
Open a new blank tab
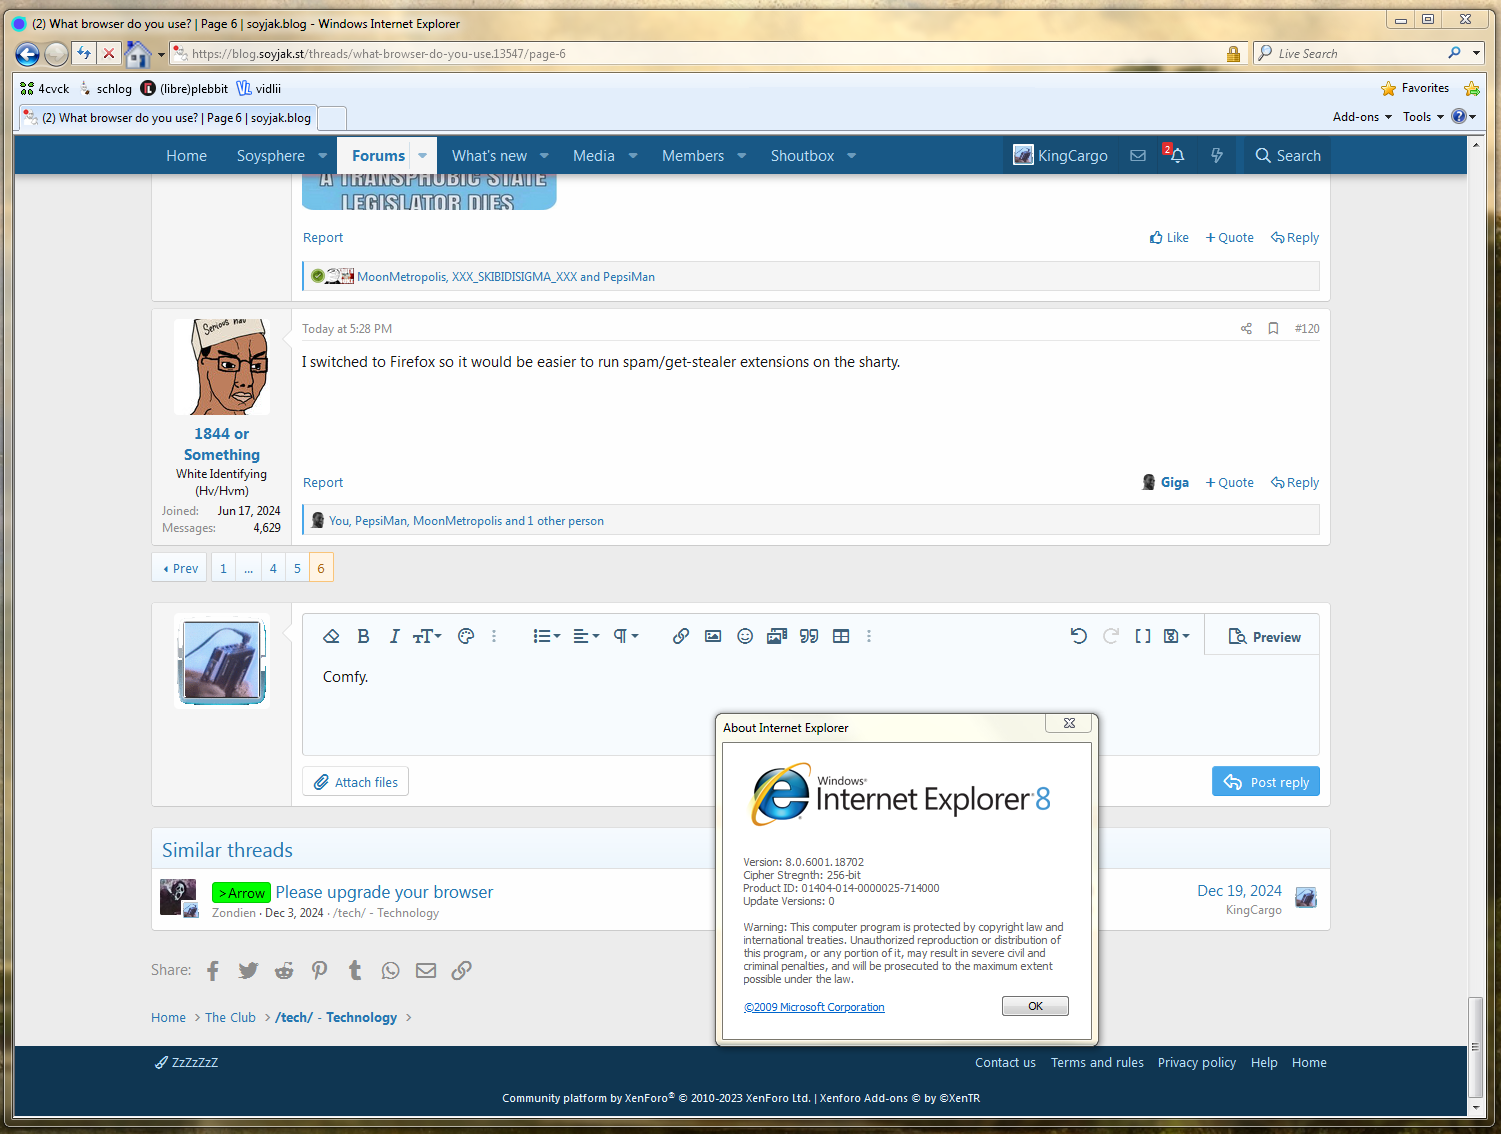click(x=332, y=119)
